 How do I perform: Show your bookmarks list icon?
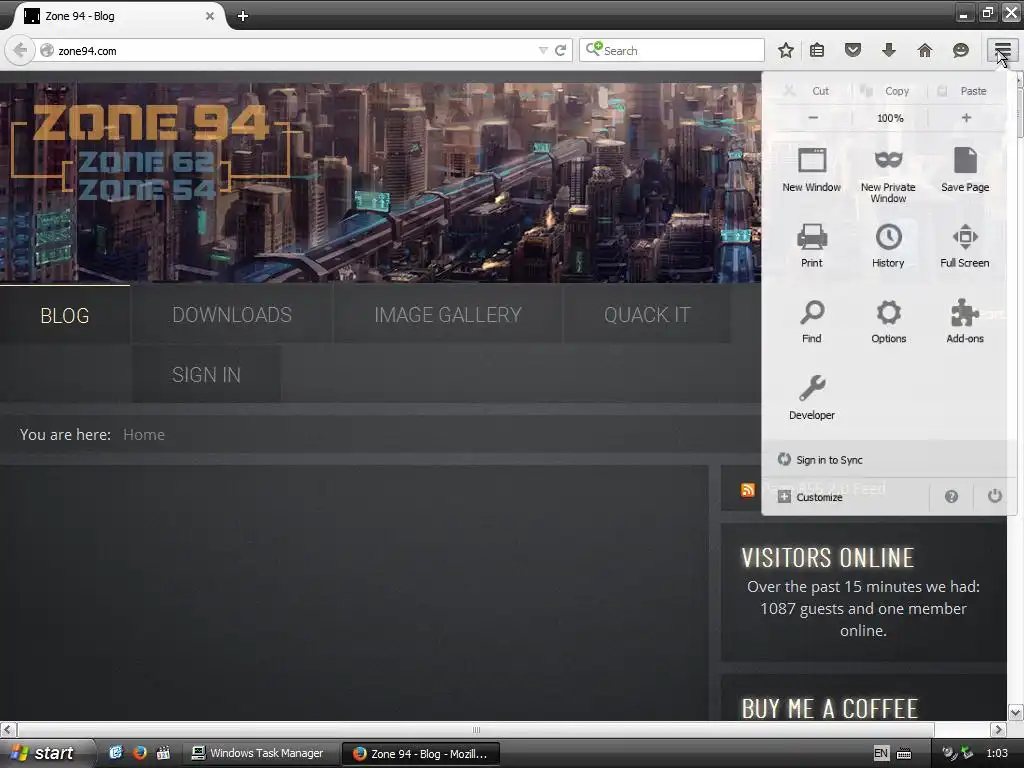[817, 50]
